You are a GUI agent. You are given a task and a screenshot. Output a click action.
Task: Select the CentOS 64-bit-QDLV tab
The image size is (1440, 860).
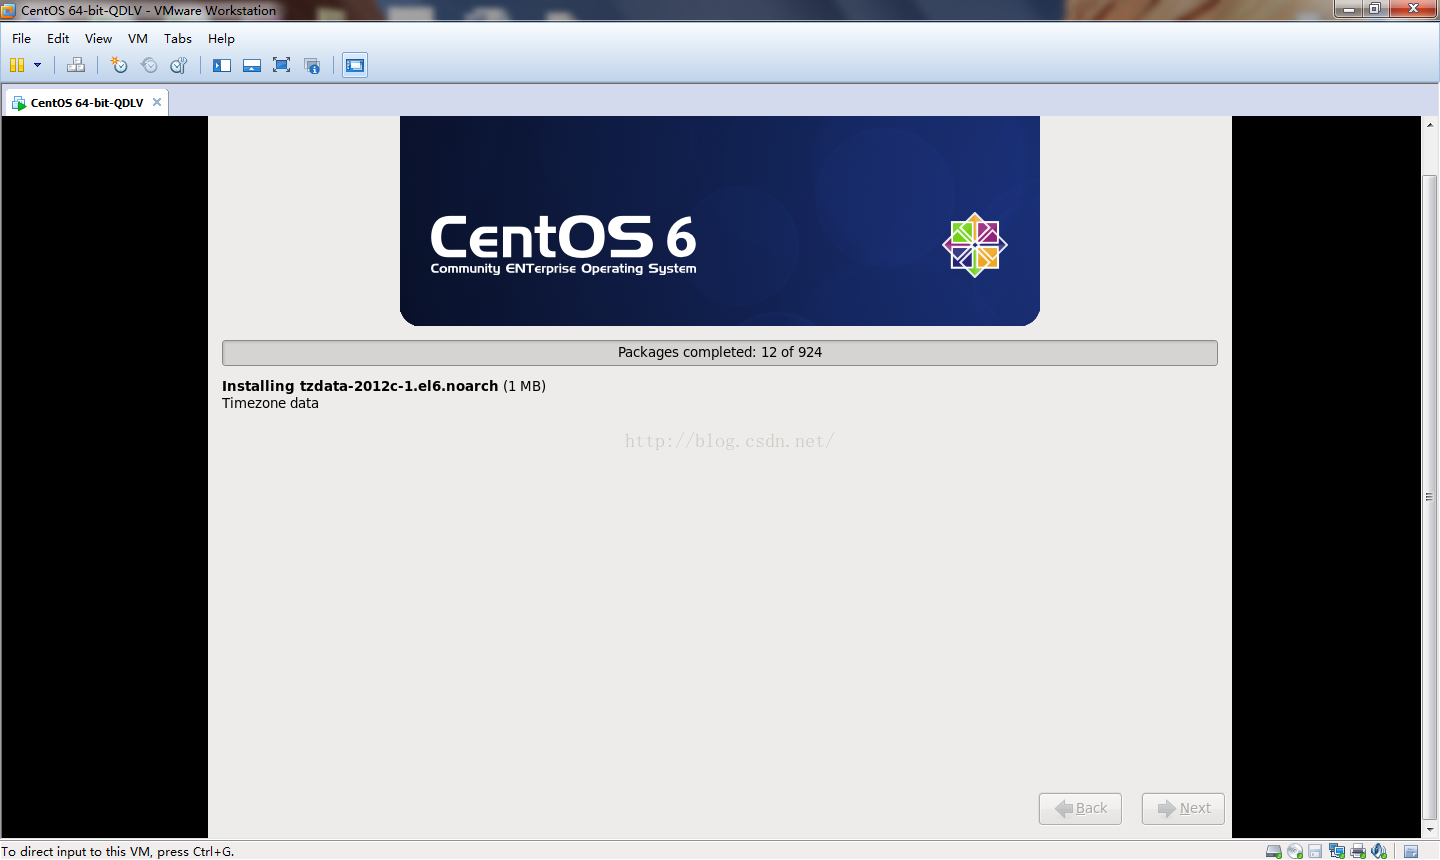pyautogui.click(x=86, y=102)
